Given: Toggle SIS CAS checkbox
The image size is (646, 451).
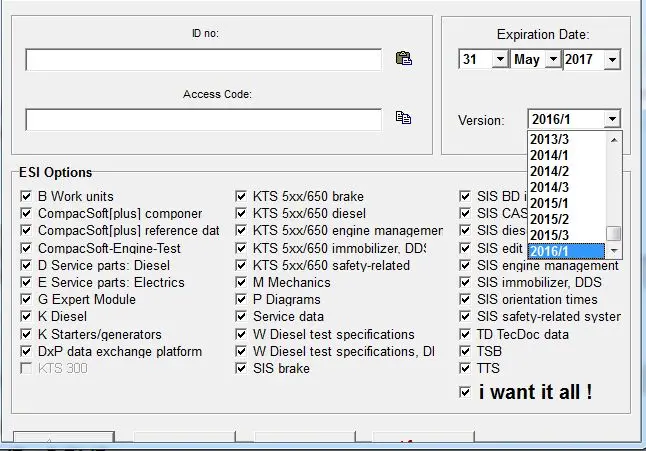Looking at the screenshot, I should pos(465,213).
